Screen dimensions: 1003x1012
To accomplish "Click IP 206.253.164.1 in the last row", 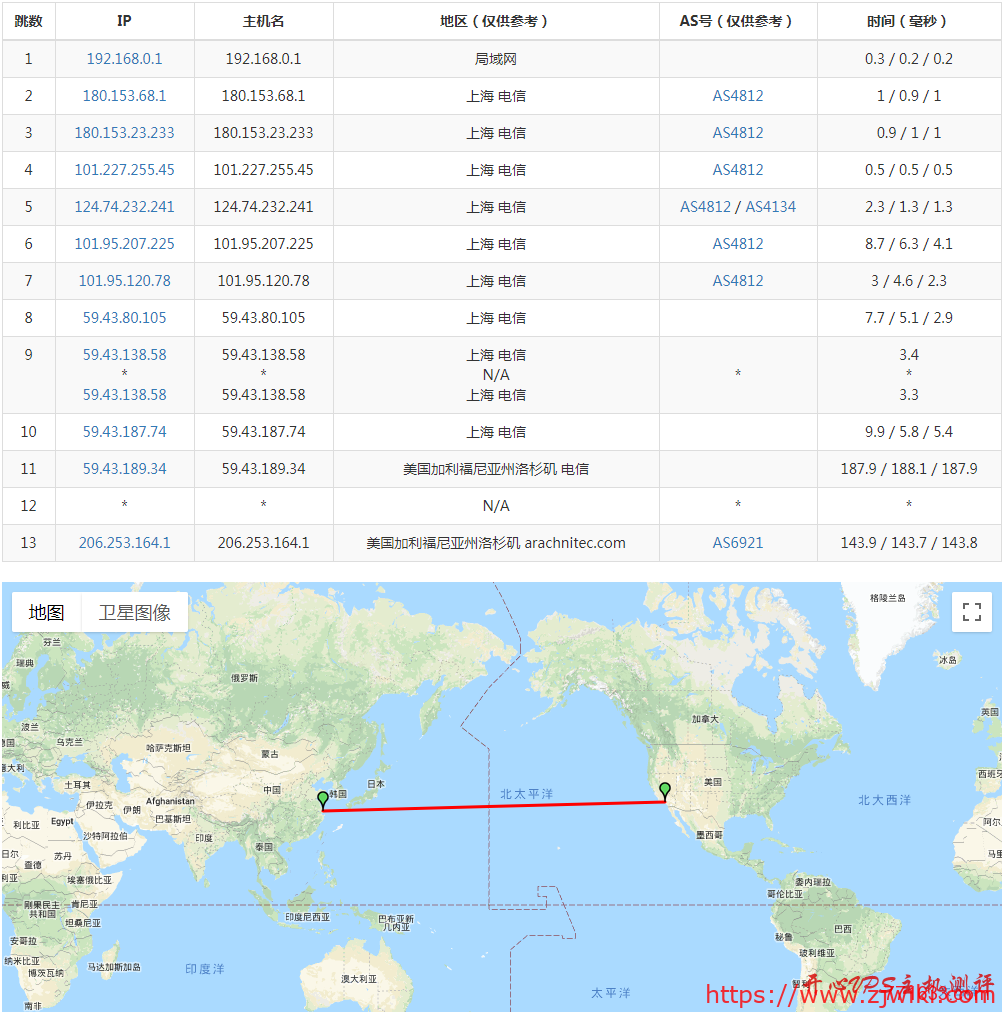I will click(124, 543).
